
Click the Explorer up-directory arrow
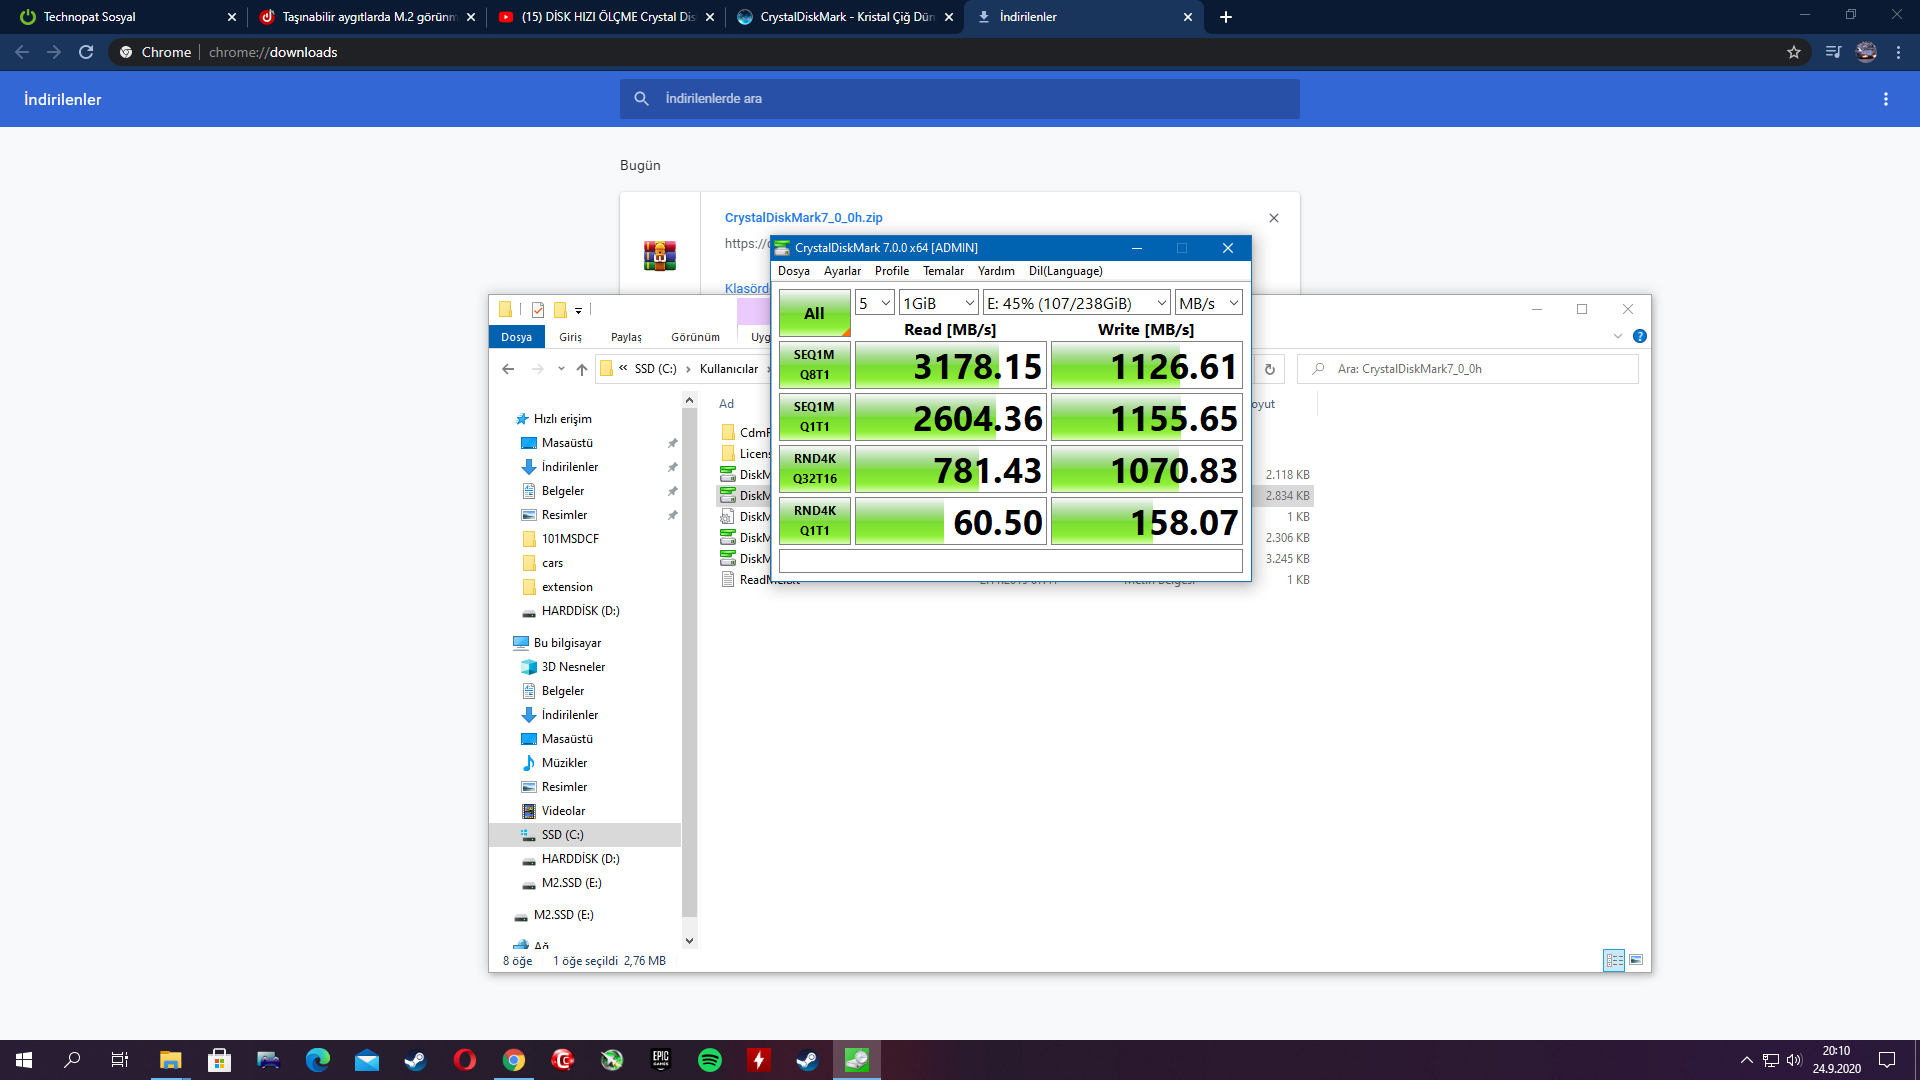point(582,369)
